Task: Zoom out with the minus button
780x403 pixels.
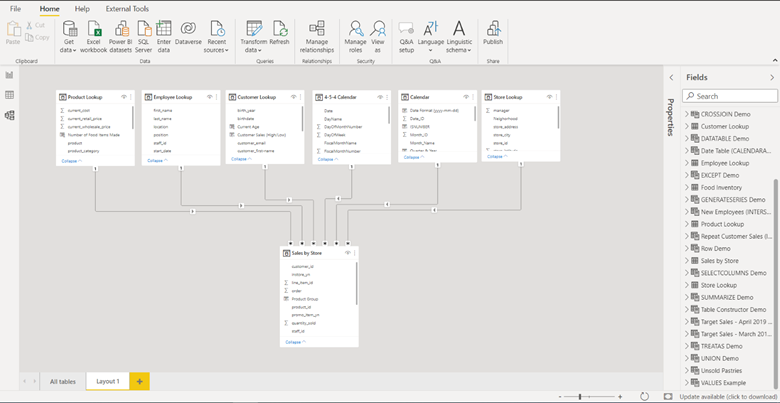Action: pos(560,397)
